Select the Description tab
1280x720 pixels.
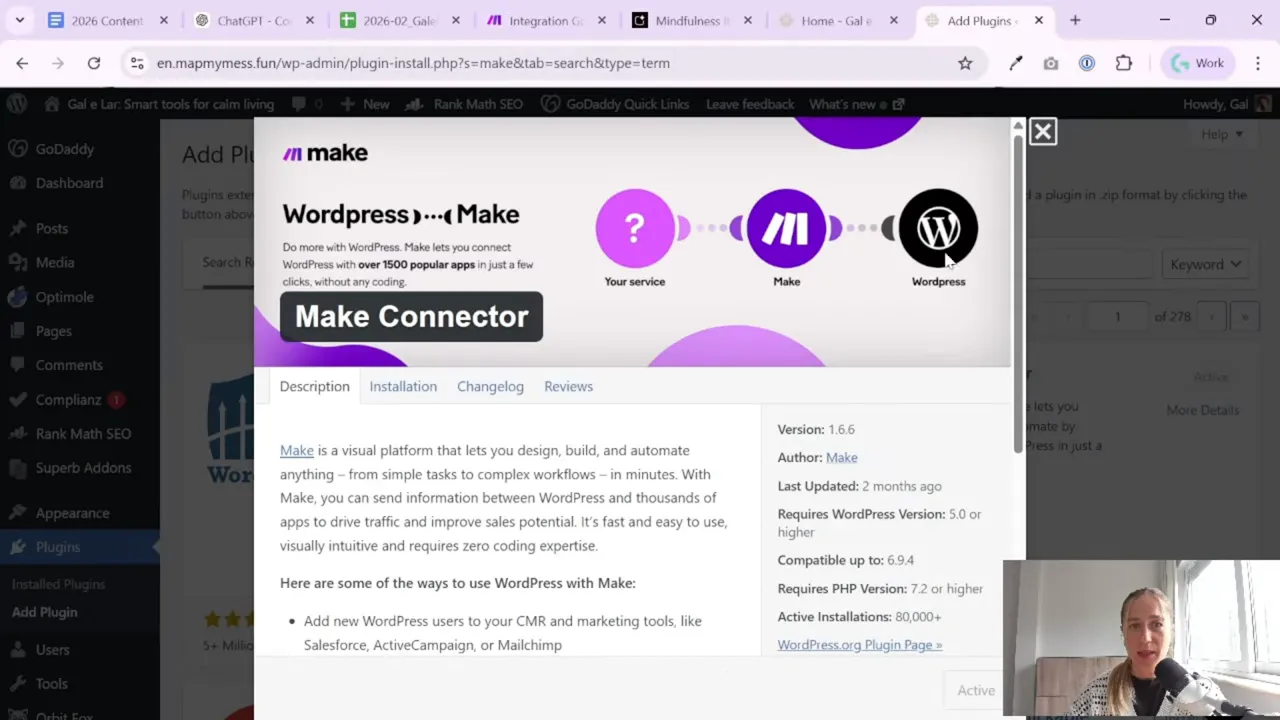[x=314, y=386]
